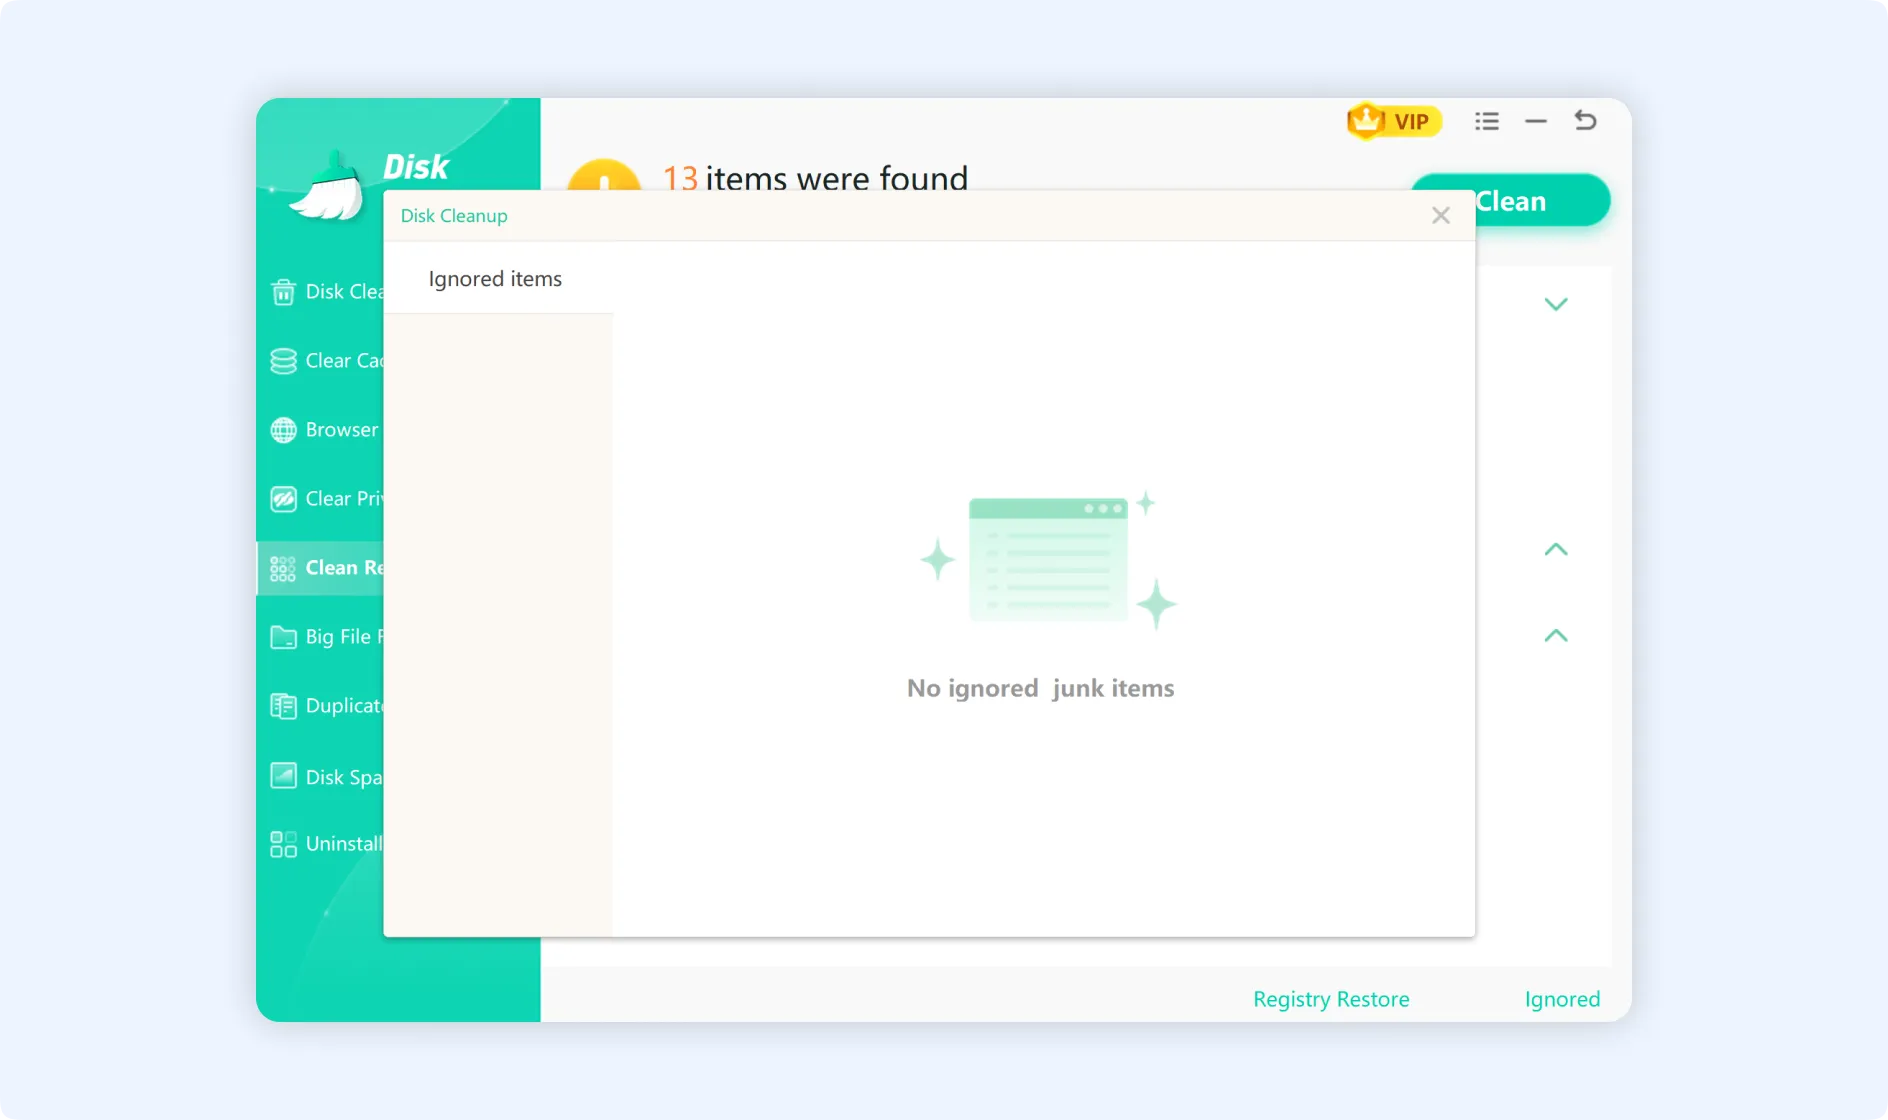Click the Uninstall apps icon

pos(283,844)
